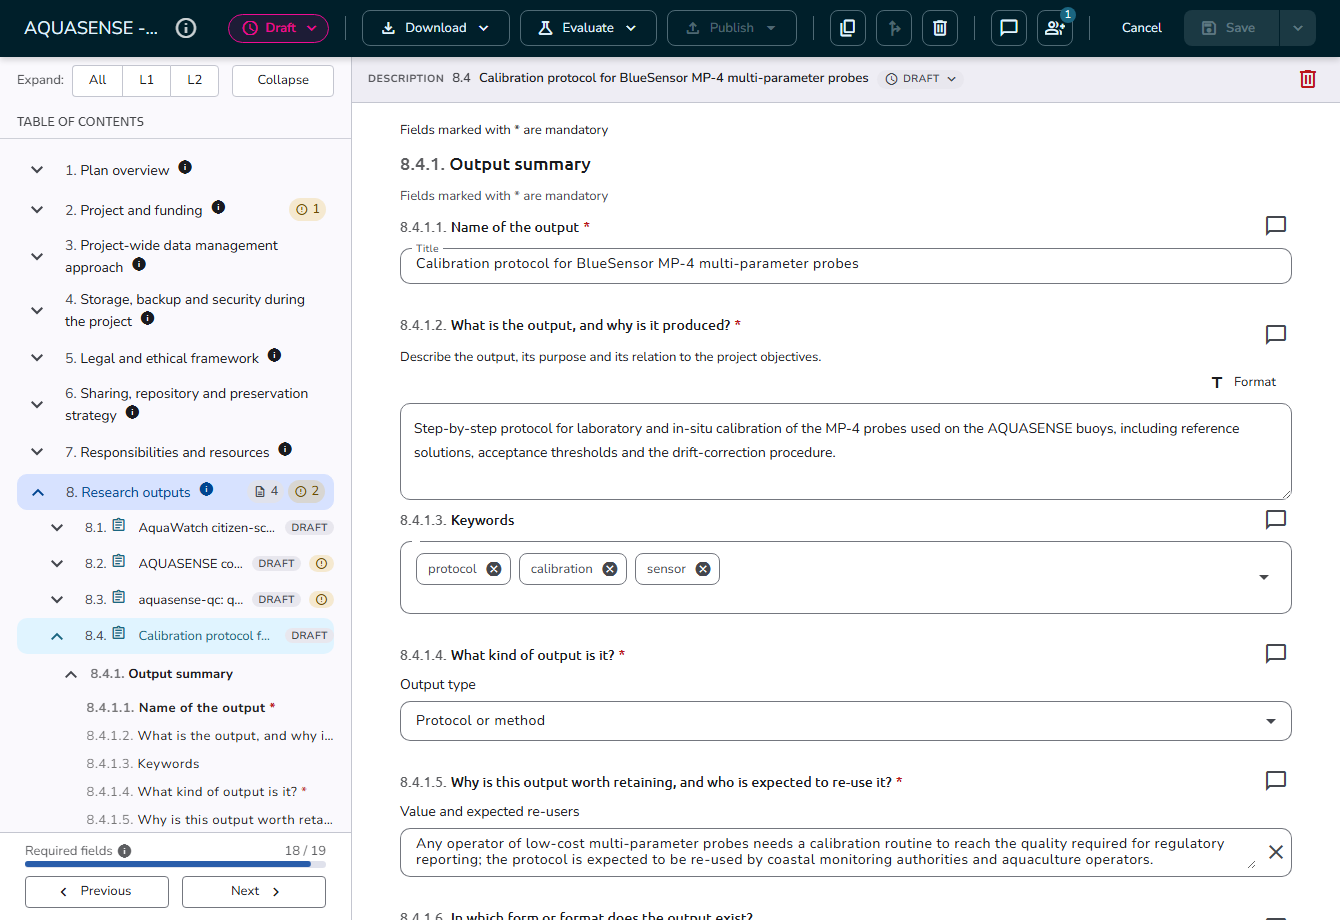Open the Draft status dropdown in the top bar

(279, 28)
